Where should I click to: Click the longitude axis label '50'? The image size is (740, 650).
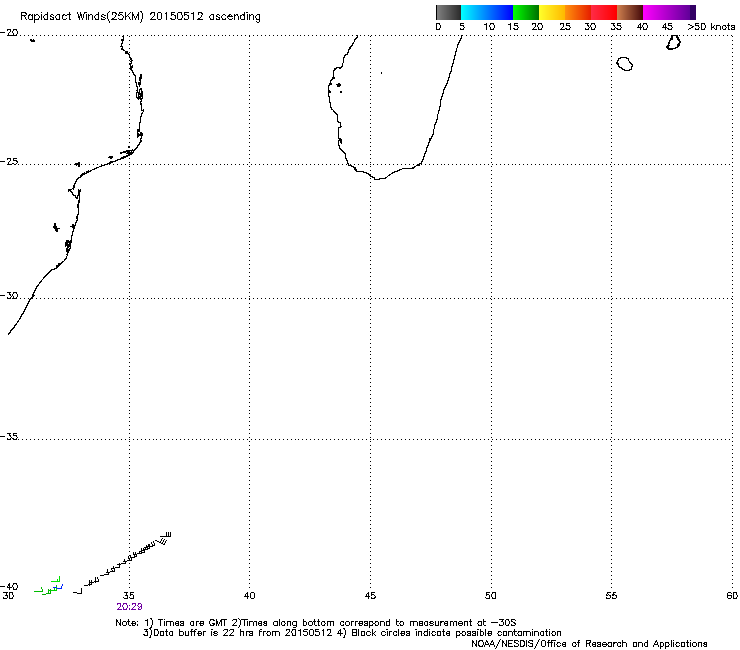click(x=491, y=596)
